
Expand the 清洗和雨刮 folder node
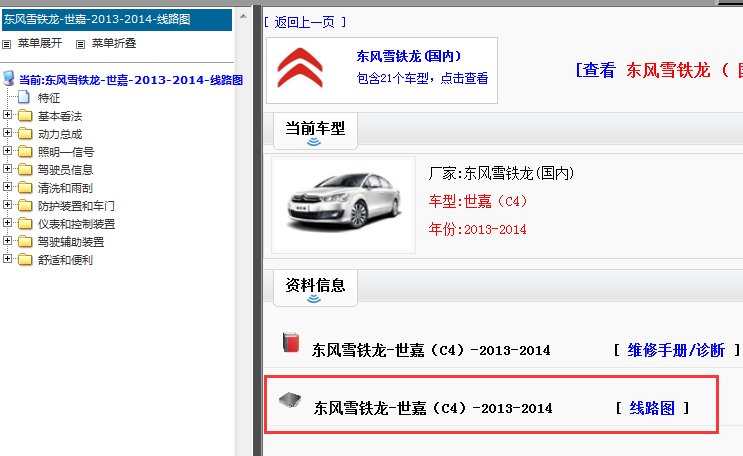7,187
